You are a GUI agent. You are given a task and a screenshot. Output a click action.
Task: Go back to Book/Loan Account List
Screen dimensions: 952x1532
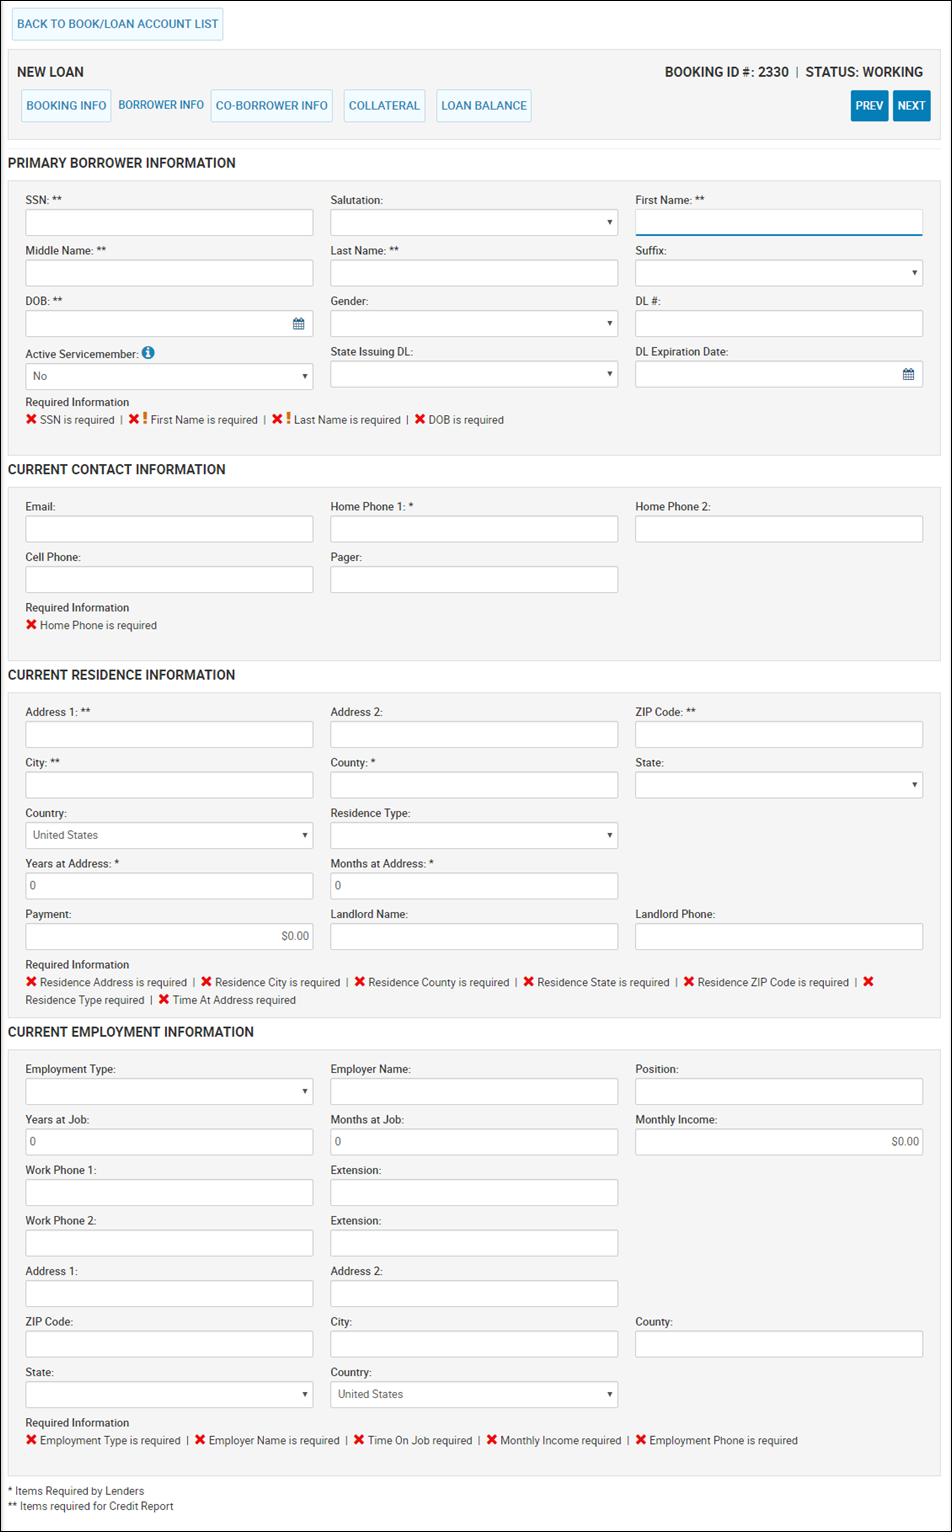tap(118, 24)
